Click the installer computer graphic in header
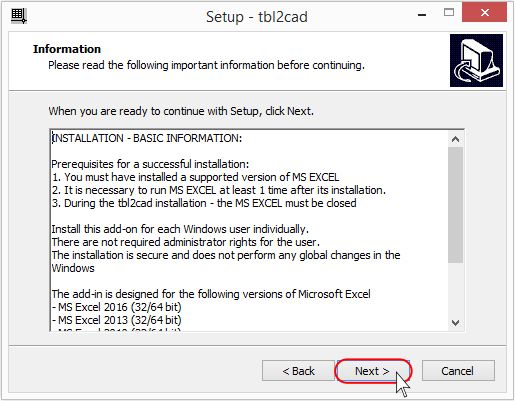Screen dimensions: 515x401 pos(476,60)
